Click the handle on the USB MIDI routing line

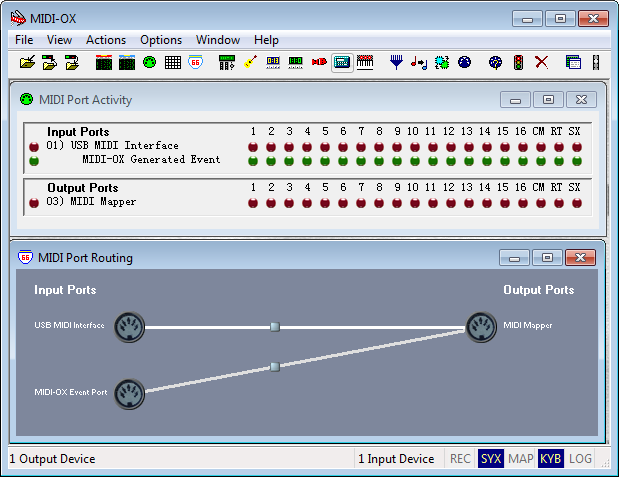coord(274,326)
